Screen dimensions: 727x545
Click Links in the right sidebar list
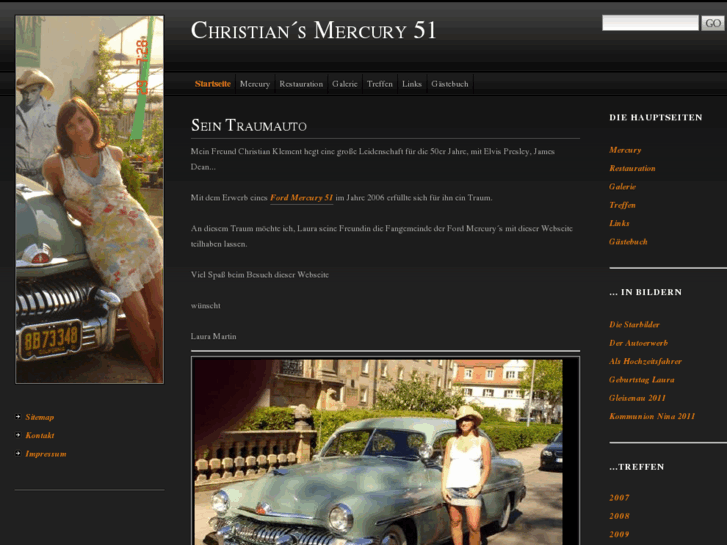pos(619,223)
